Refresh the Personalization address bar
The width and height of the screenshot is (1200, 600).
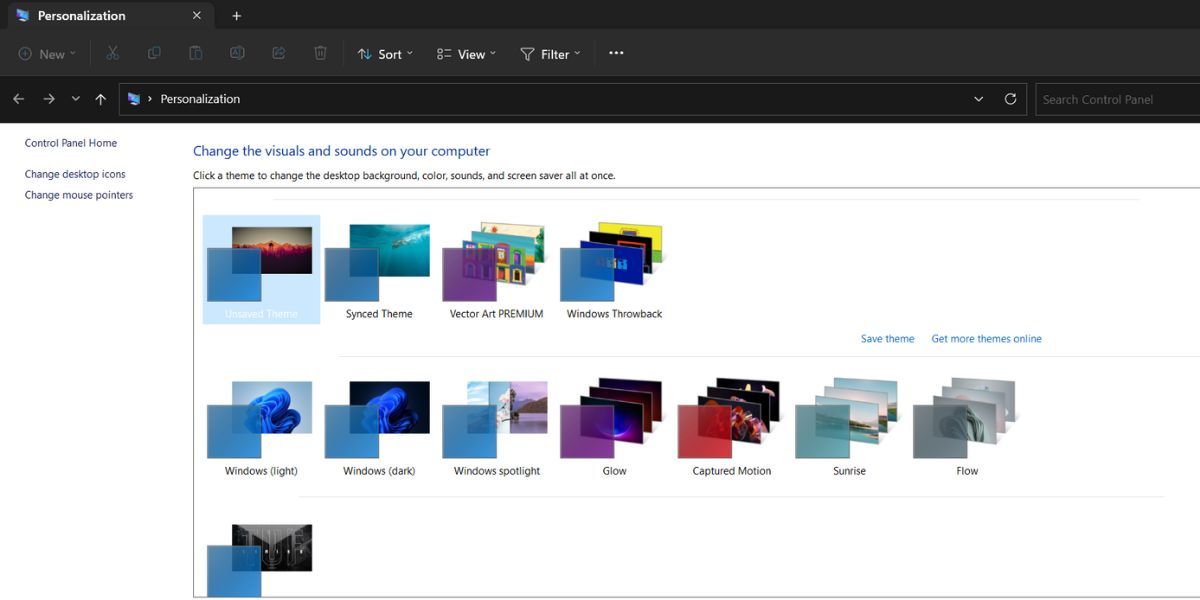(1010, 99)
